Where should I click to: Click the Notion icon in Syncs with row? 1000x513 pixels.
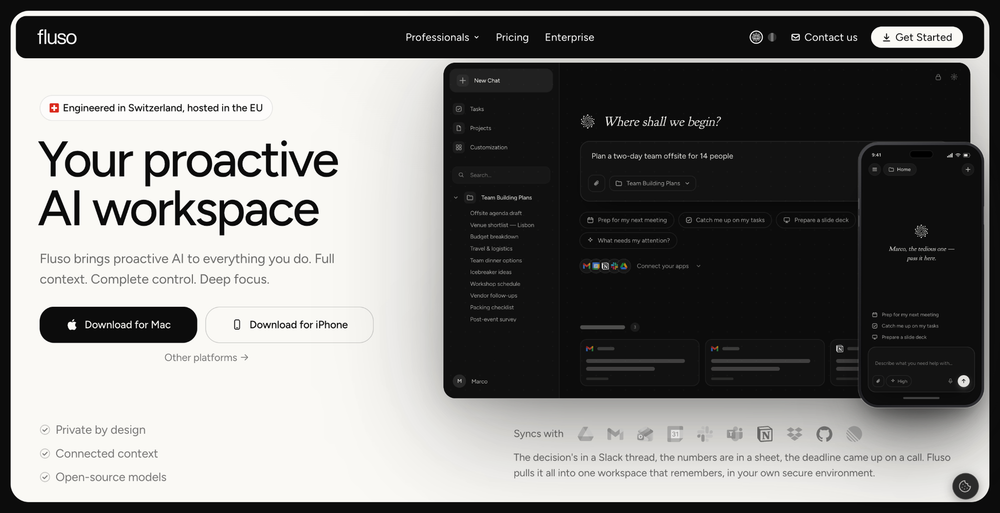tap(765, 434)
